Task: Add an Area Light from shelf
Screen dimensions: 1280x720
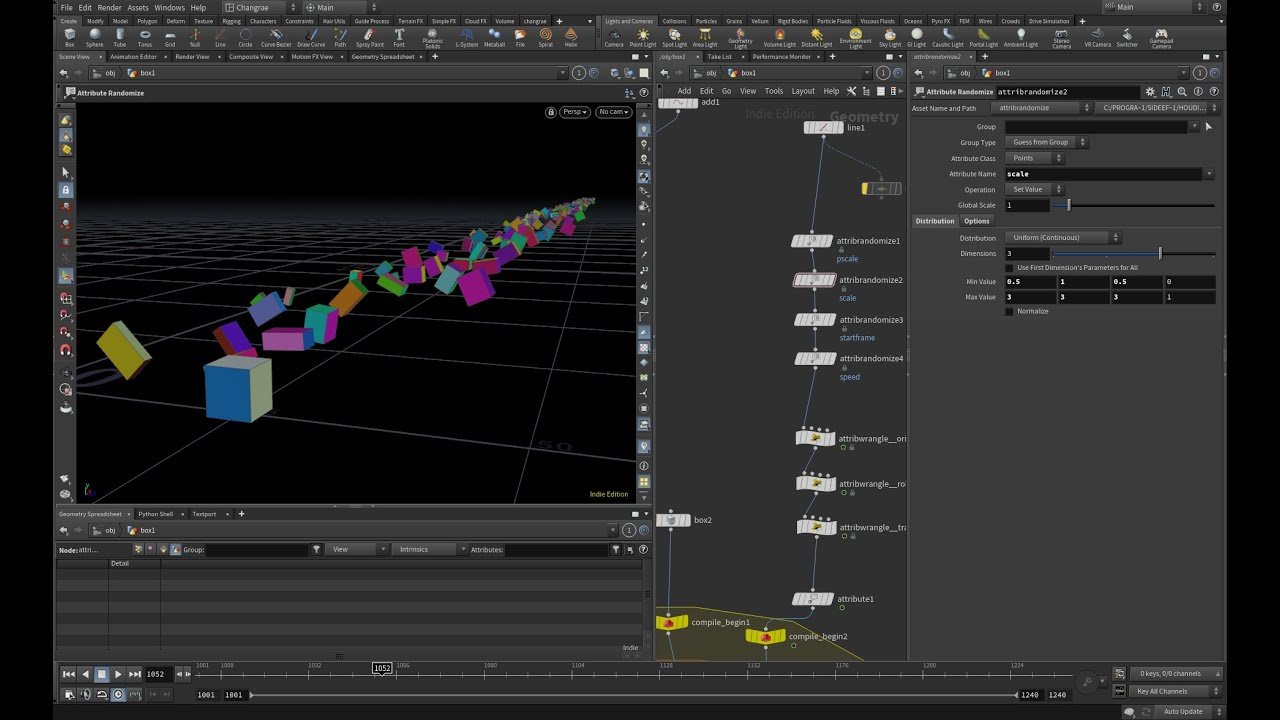Action: pos(705,38)
